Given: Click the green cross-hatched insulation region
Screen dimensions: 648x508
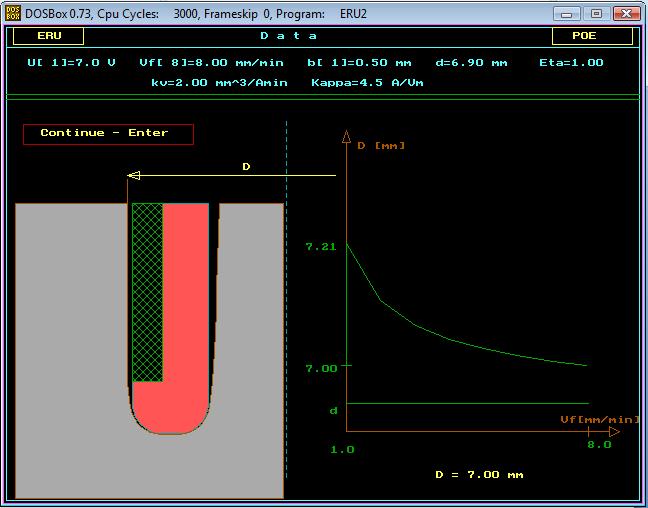Looking at the screenshot, I should click(x=147, y=290).
